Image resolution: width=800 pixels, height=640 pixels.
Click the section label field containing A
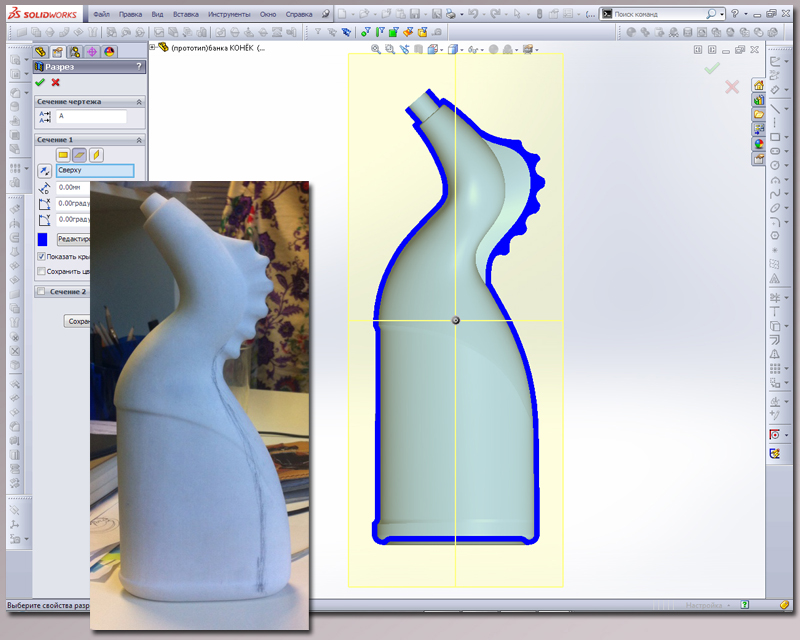pos(91,116)
